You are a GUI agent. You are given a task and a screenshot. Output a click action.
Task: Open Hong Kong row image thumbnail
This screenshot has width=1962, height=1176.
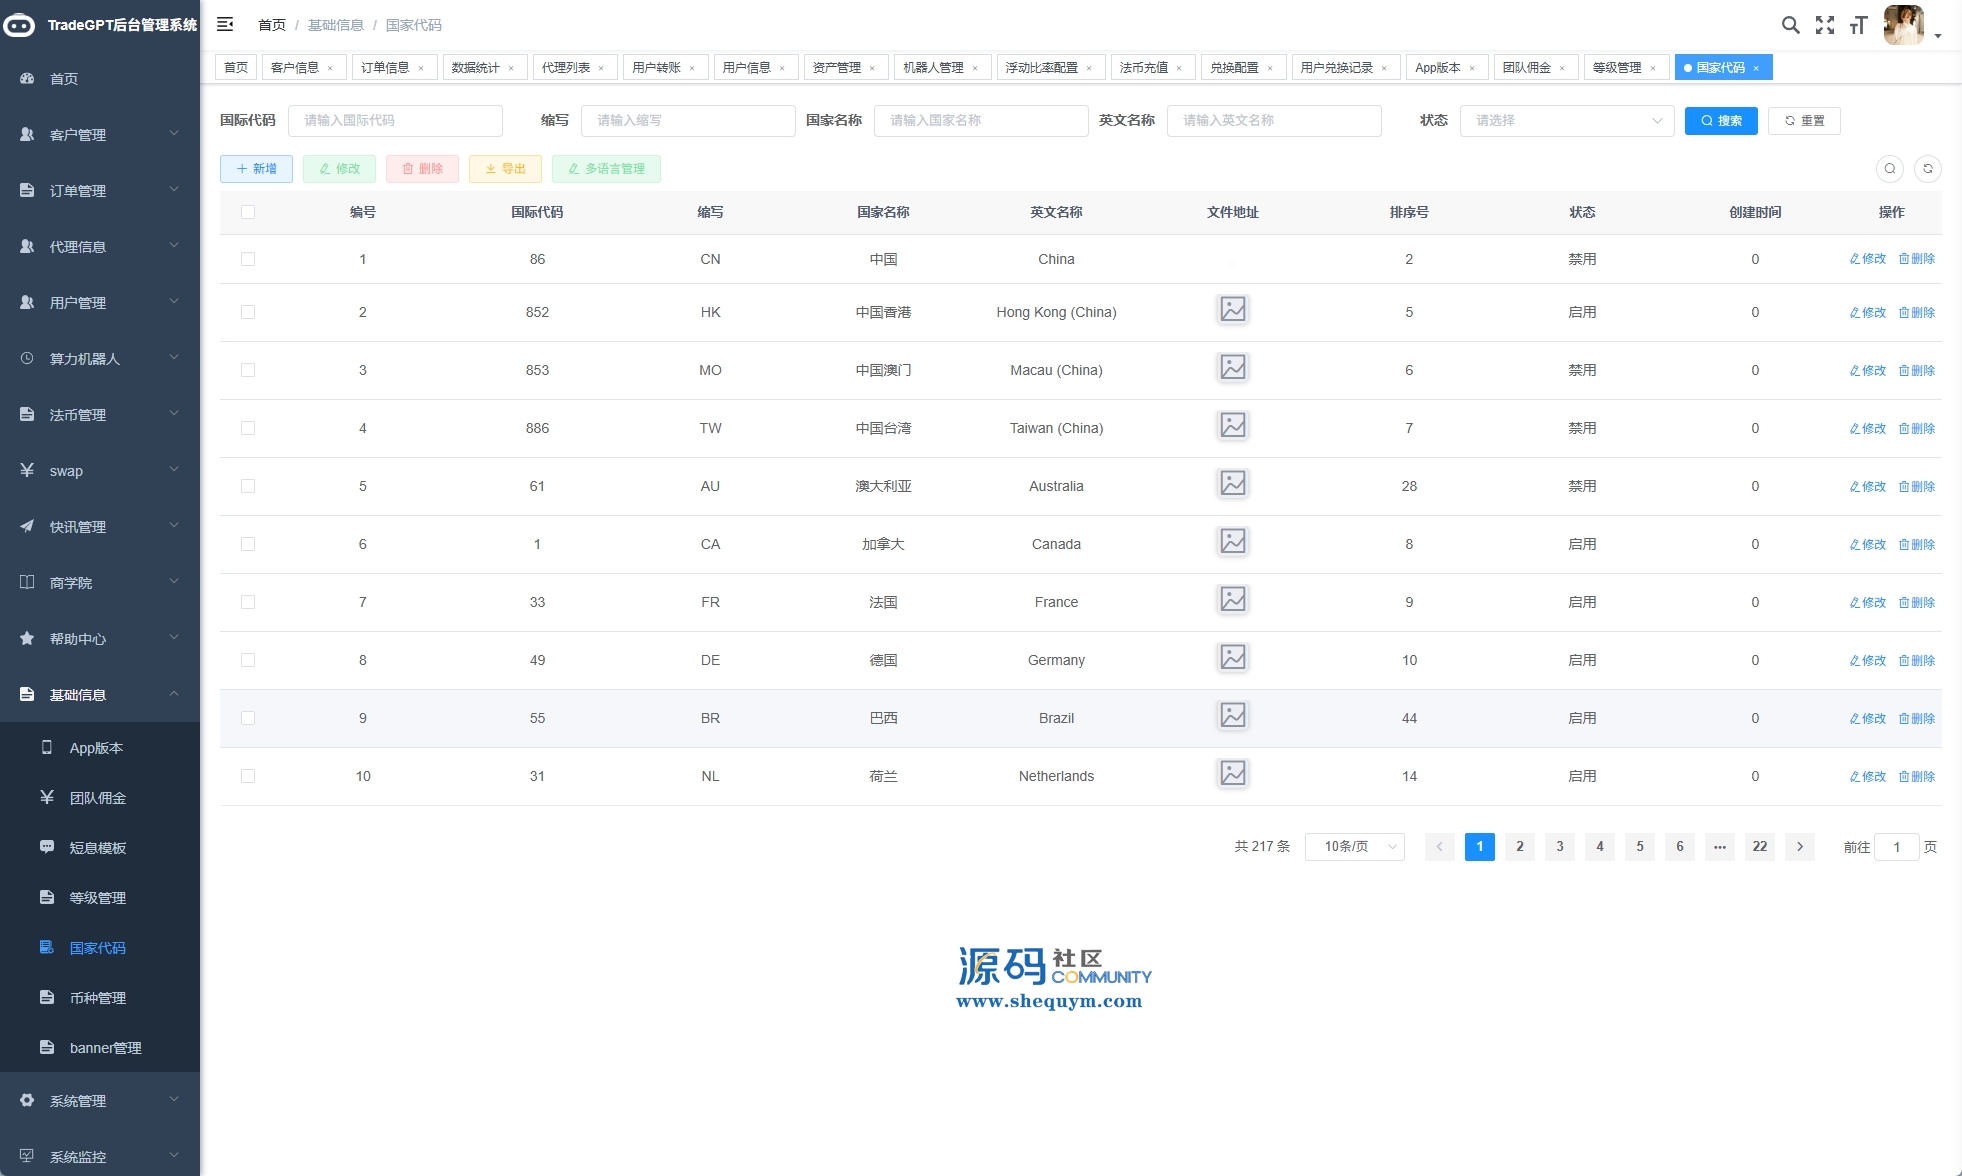point(1232,310)
